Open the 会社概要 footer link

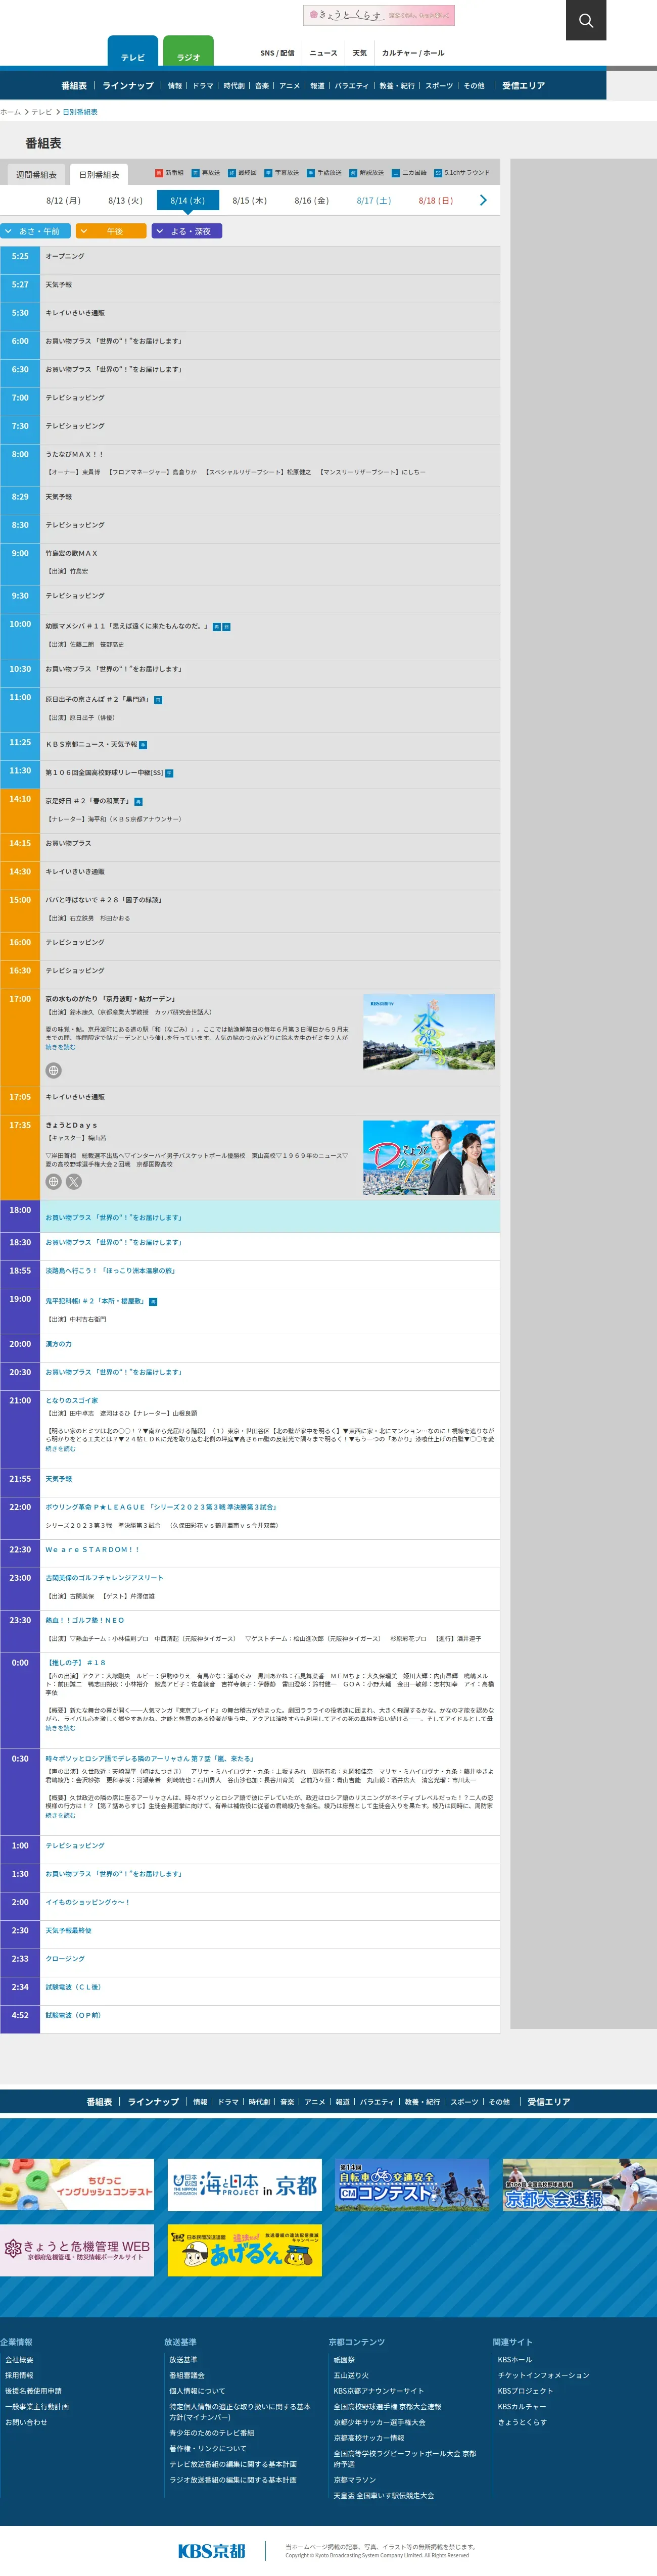[19, 2359]
